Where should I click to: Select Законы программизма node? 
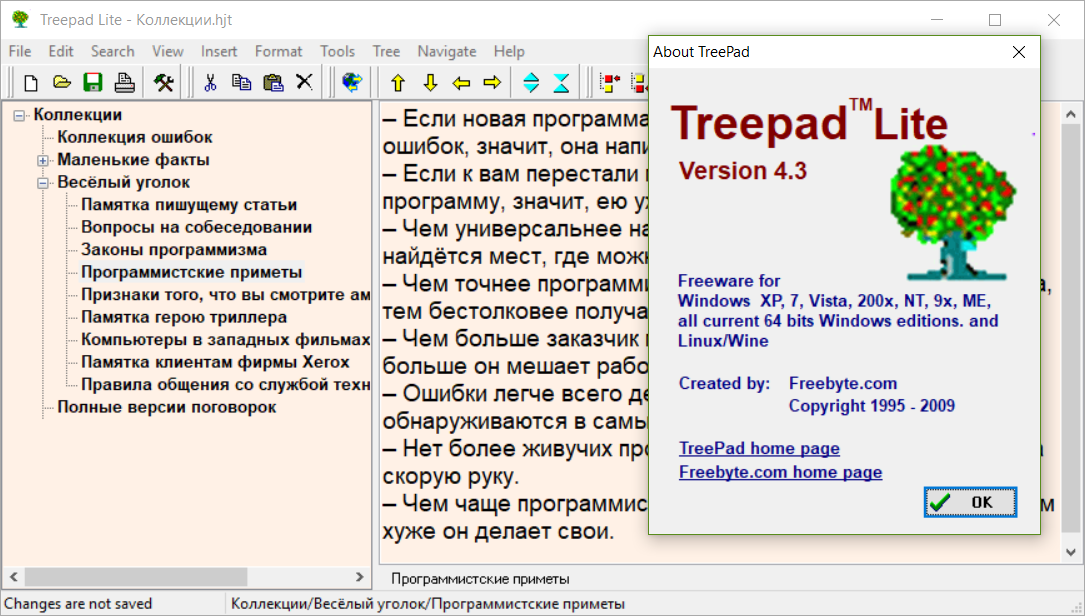174,250
